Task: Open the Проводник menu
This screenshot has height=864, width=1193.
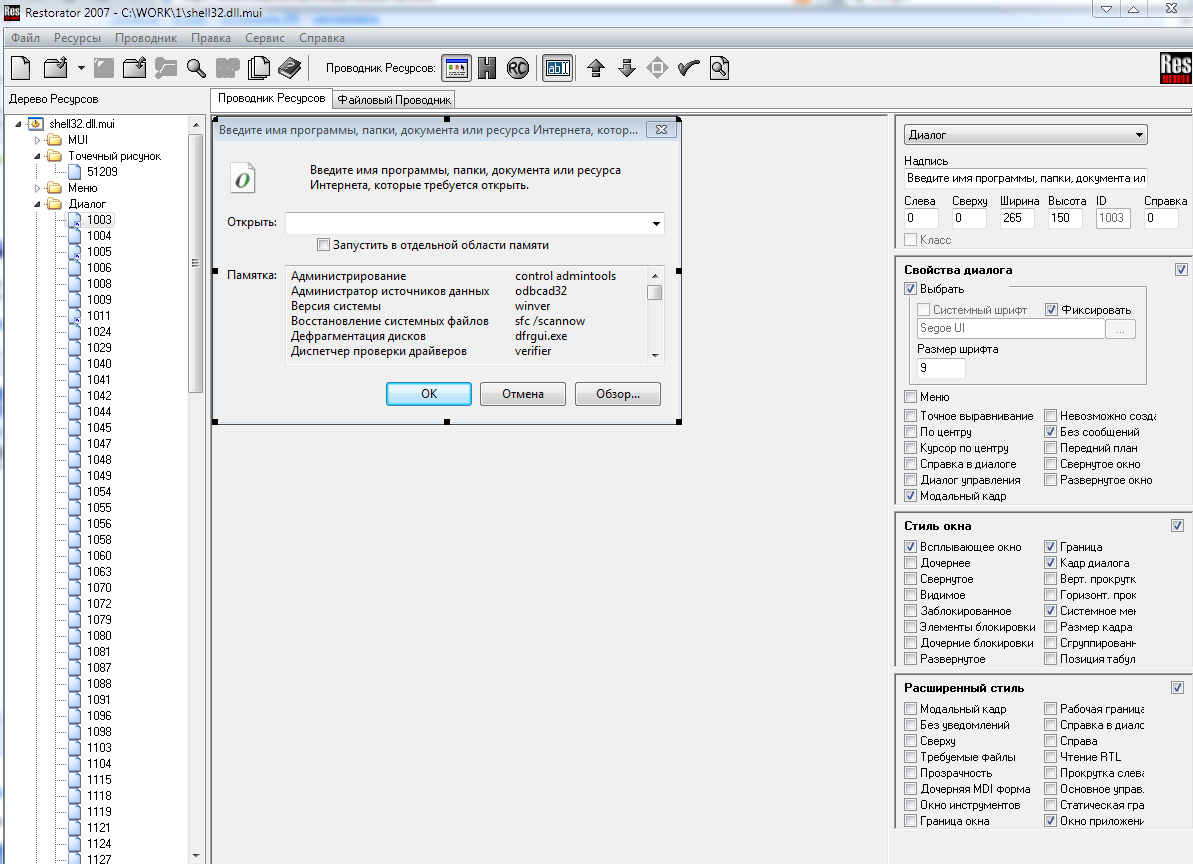Action: [146, 38]
